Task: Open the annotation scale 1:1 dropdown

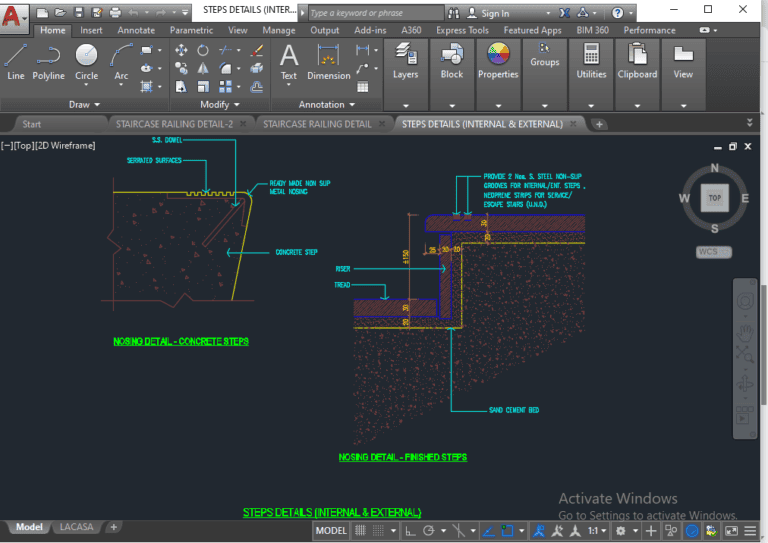Action: tap(598, 531)
